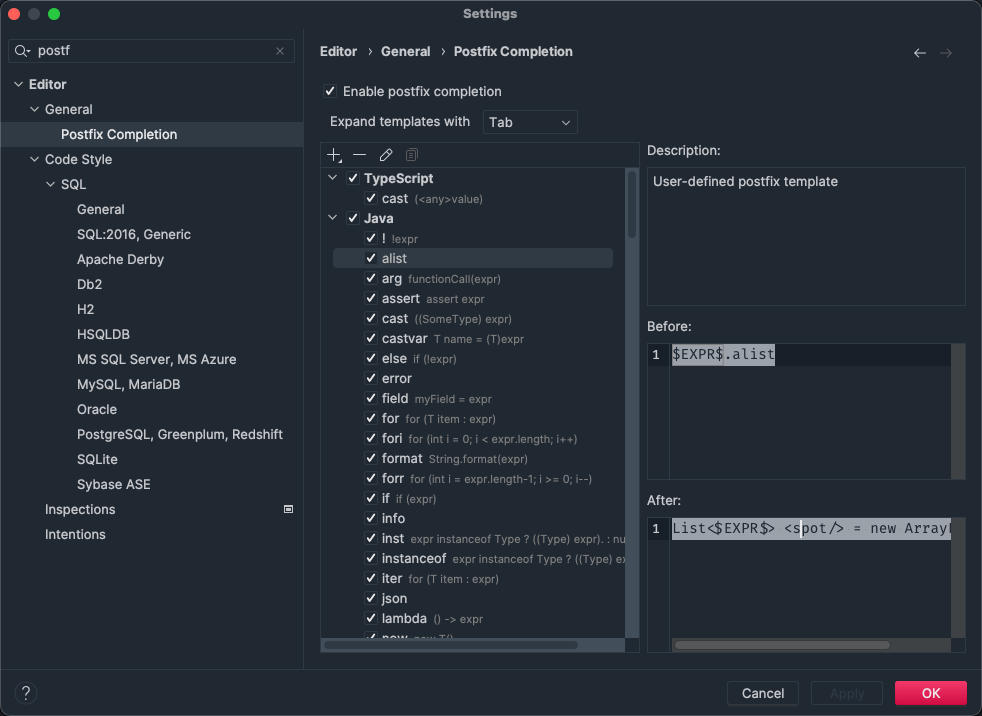Click the edit template pencil icon
The image size is (982, 716).
click(x=386, y=155)
